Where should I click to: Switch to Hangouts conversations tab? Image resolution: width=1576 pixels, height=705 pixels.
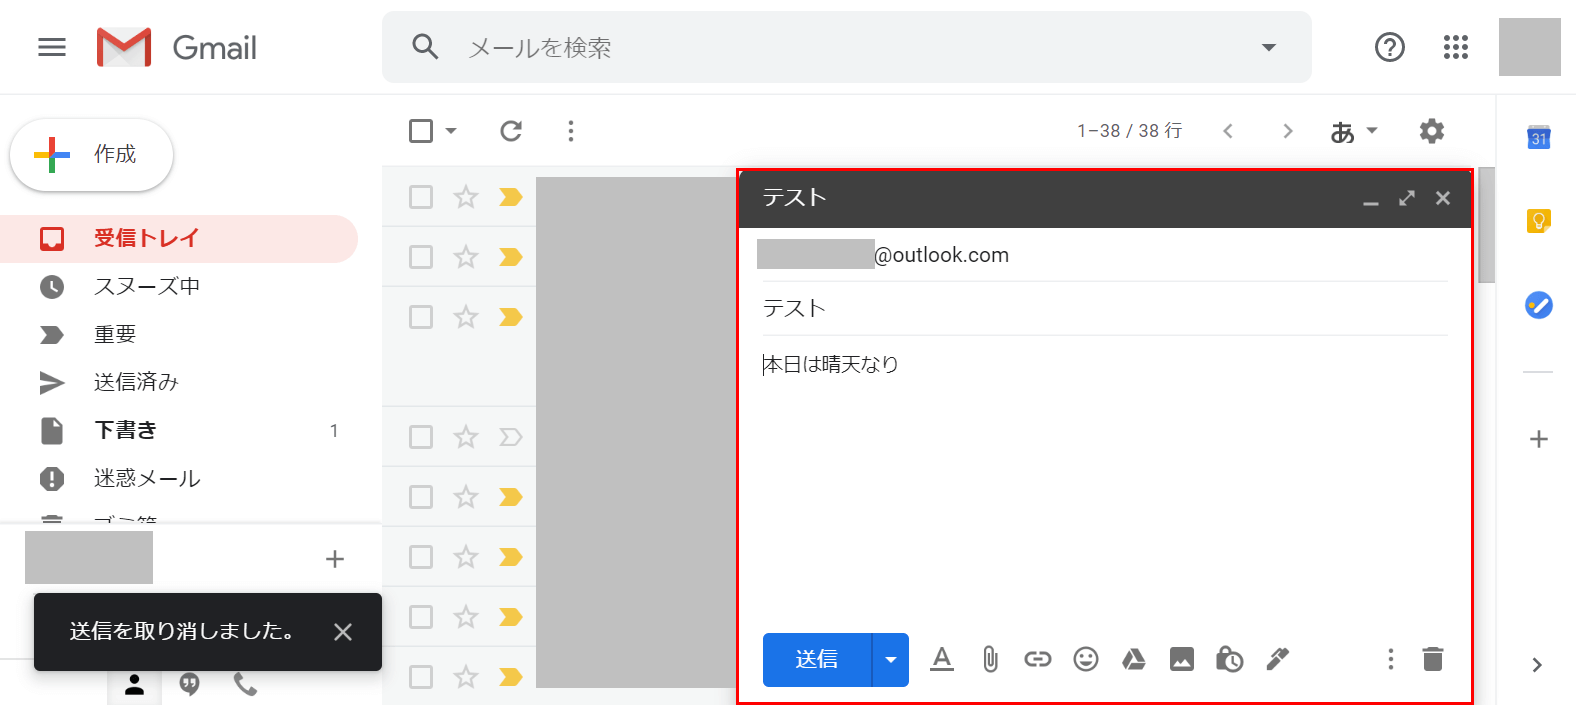(190, 684)
